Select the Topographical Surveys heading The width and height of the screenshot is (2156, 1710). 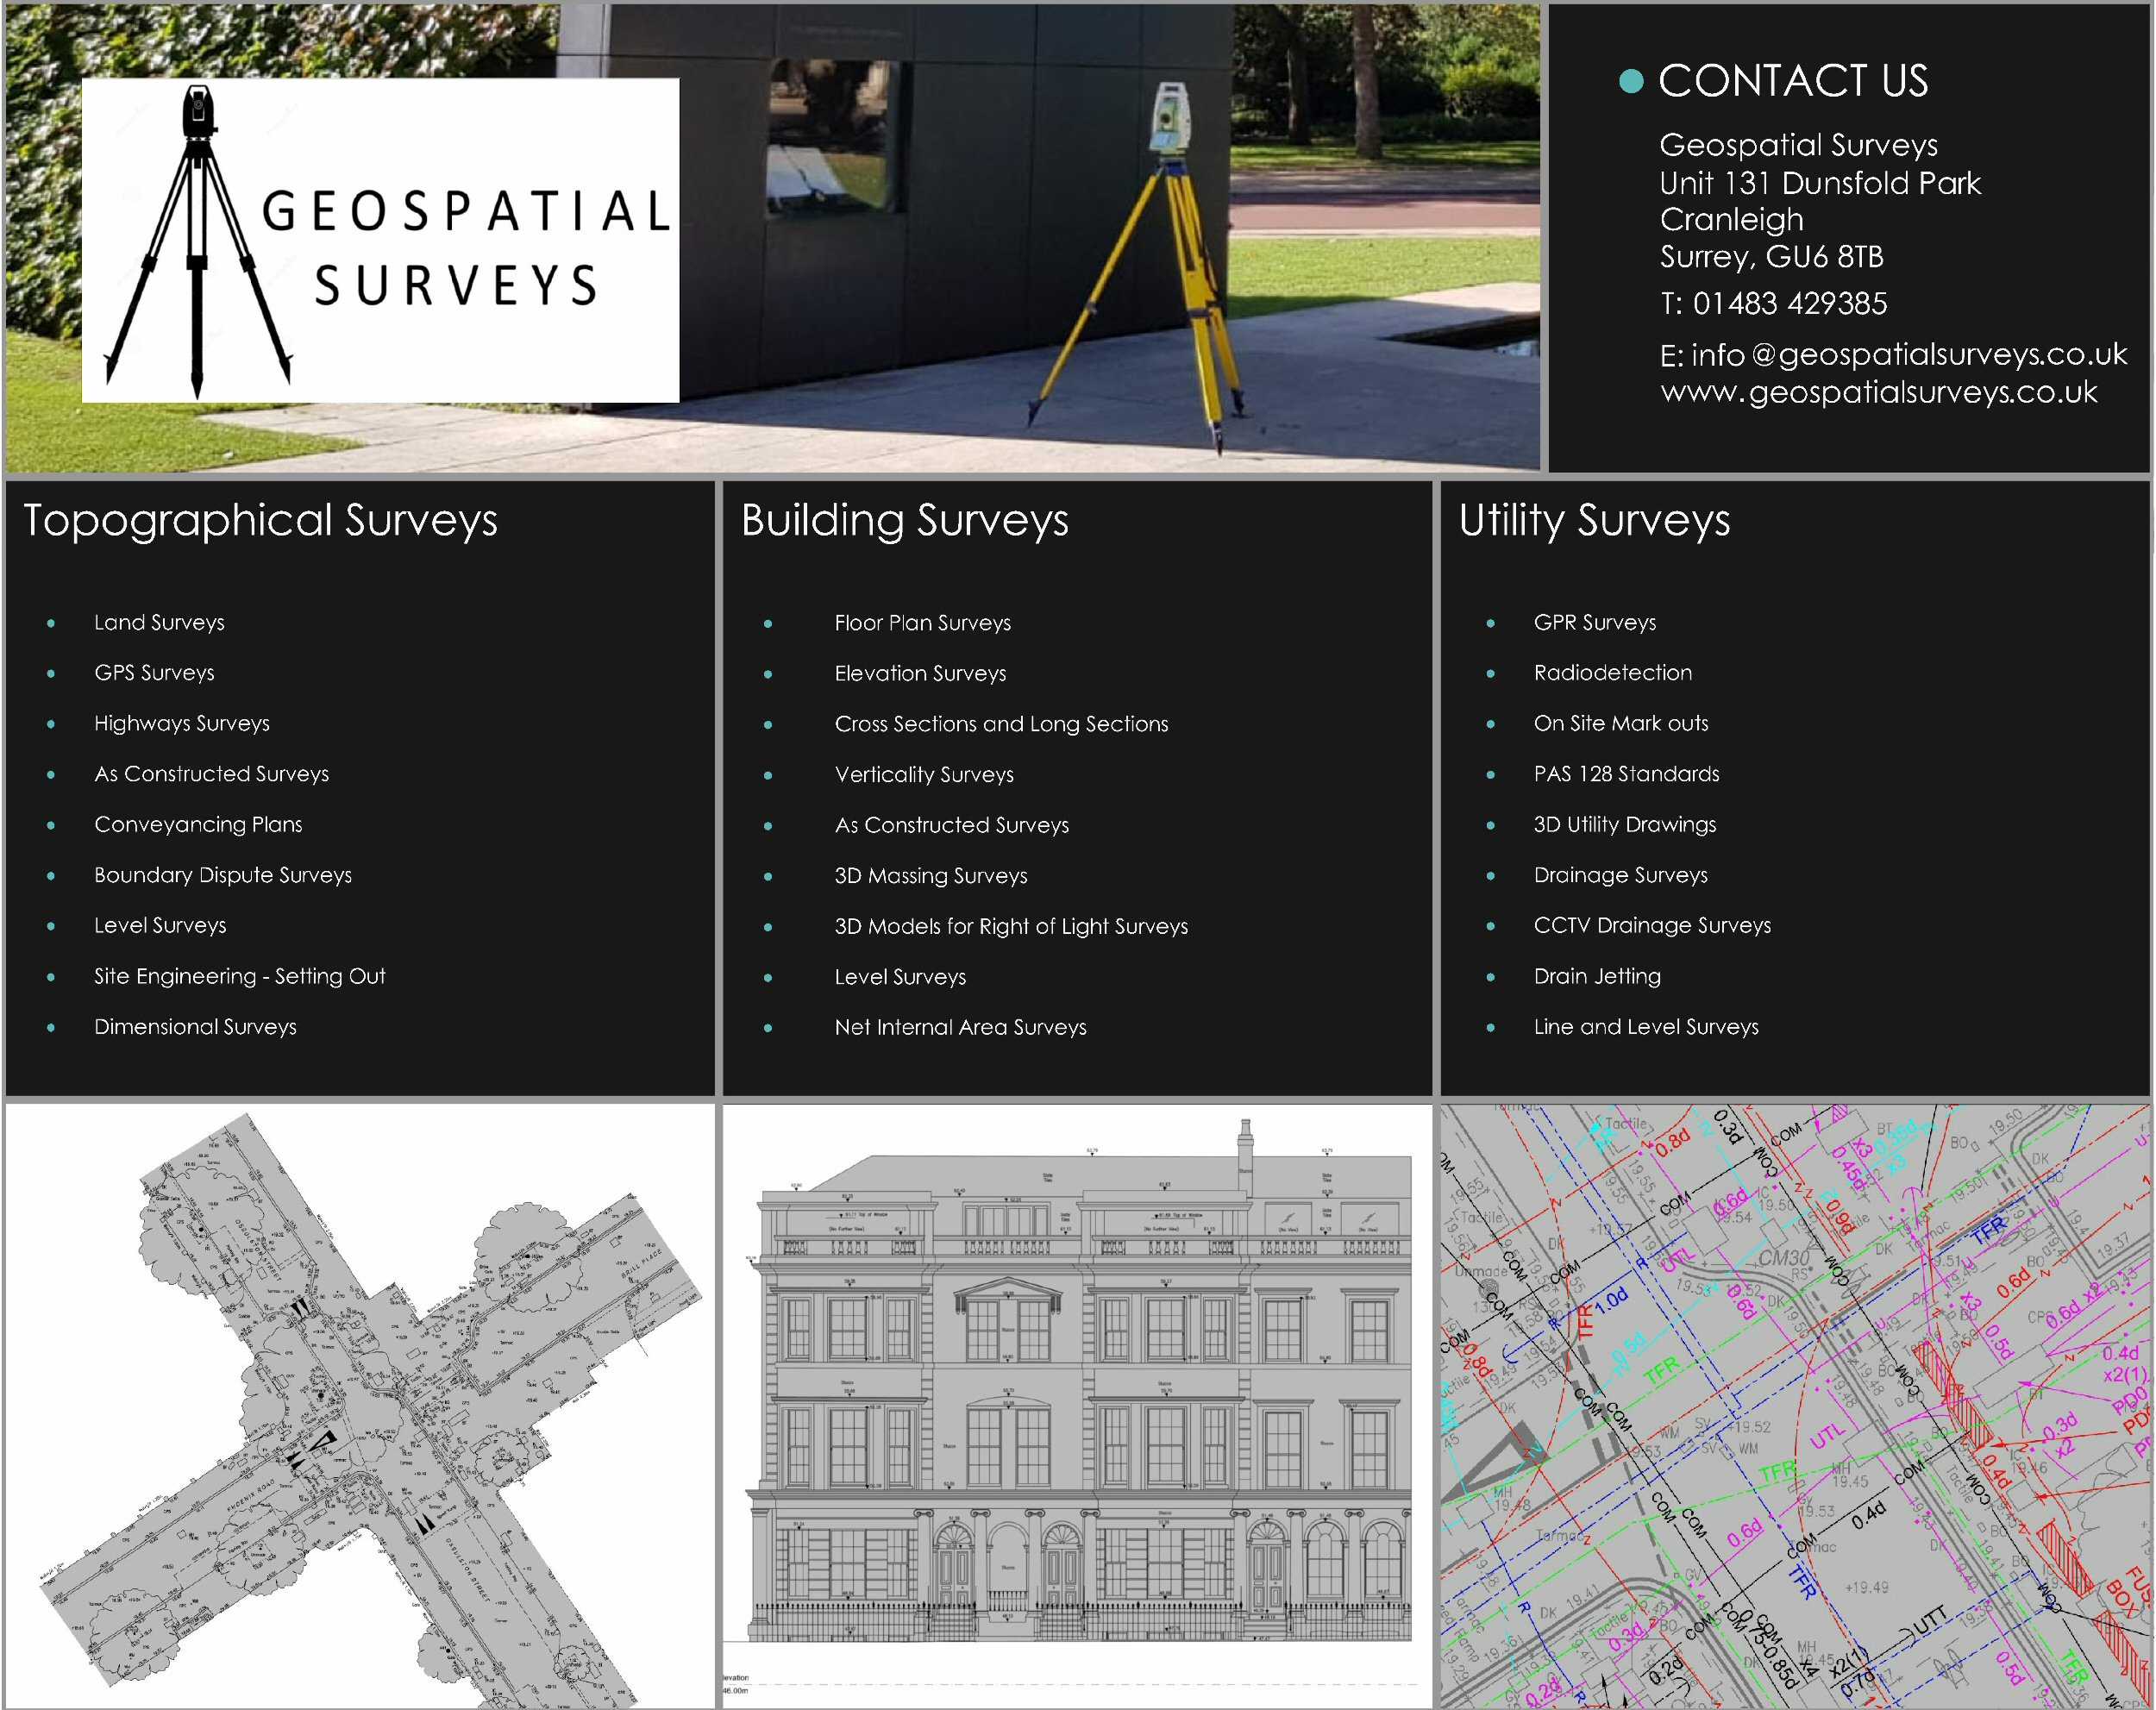[x=260, y=520]
